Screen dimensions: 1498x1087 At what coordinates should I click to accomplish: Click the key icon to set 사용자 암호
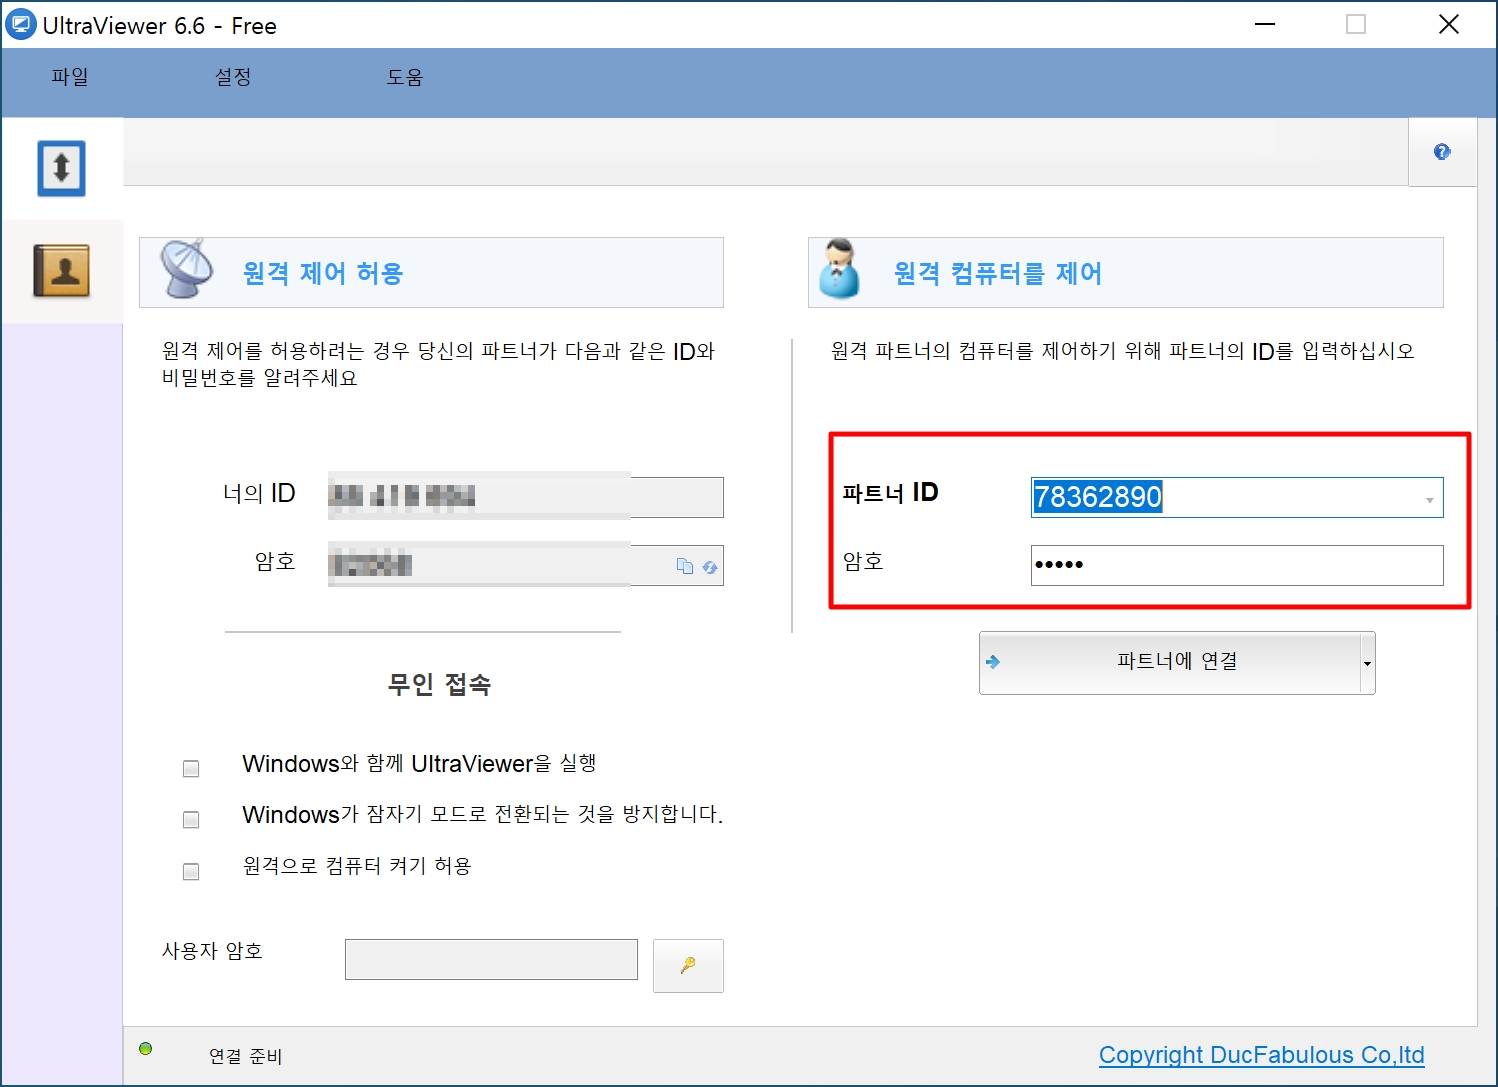pos(687,965)
